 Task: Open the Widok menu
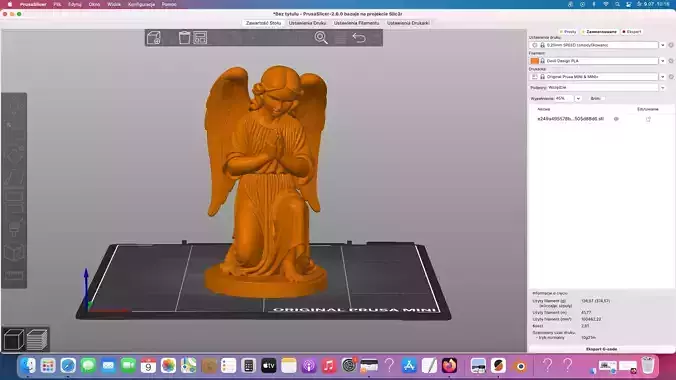(114, 4)
